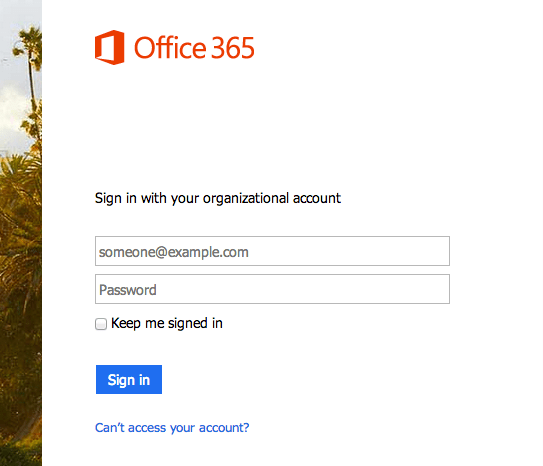Viewport: 543px width, 466px height.
Task: Focus the someone@example.com email field
Action: click(272, 251)
